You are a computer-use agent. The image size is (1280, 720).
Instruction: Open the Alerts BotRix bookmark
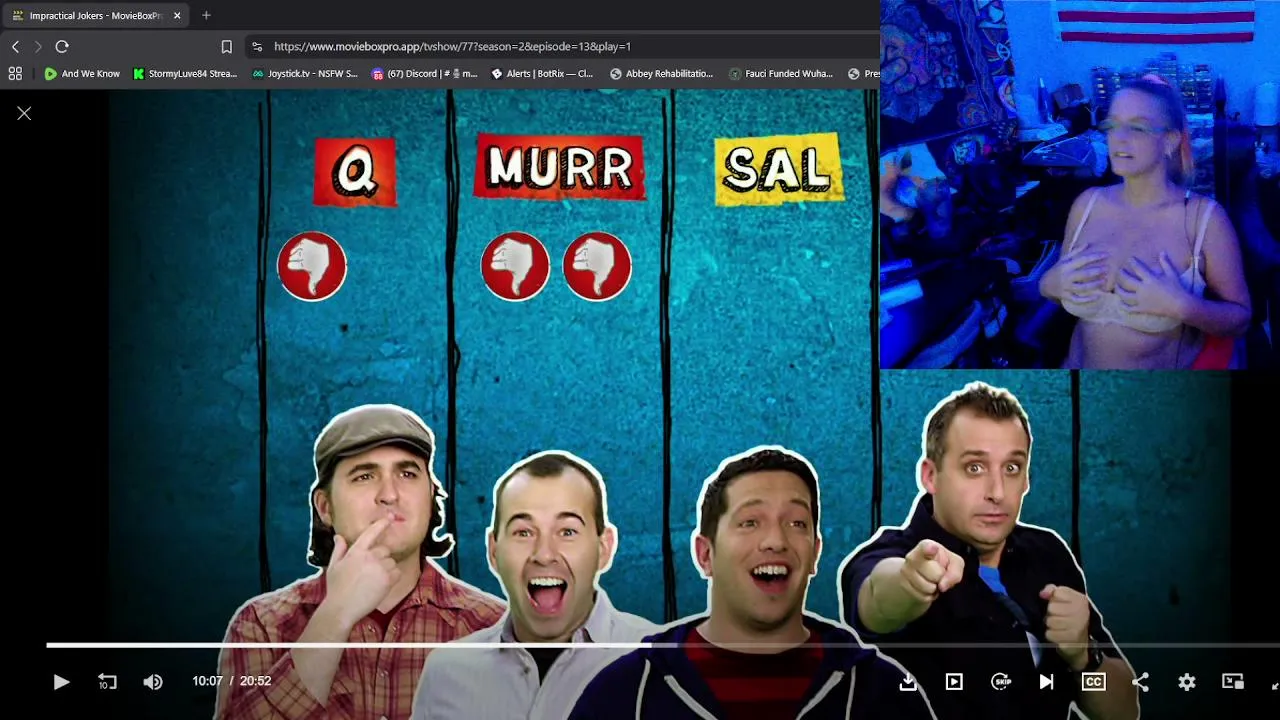click(x=541, y=73)
